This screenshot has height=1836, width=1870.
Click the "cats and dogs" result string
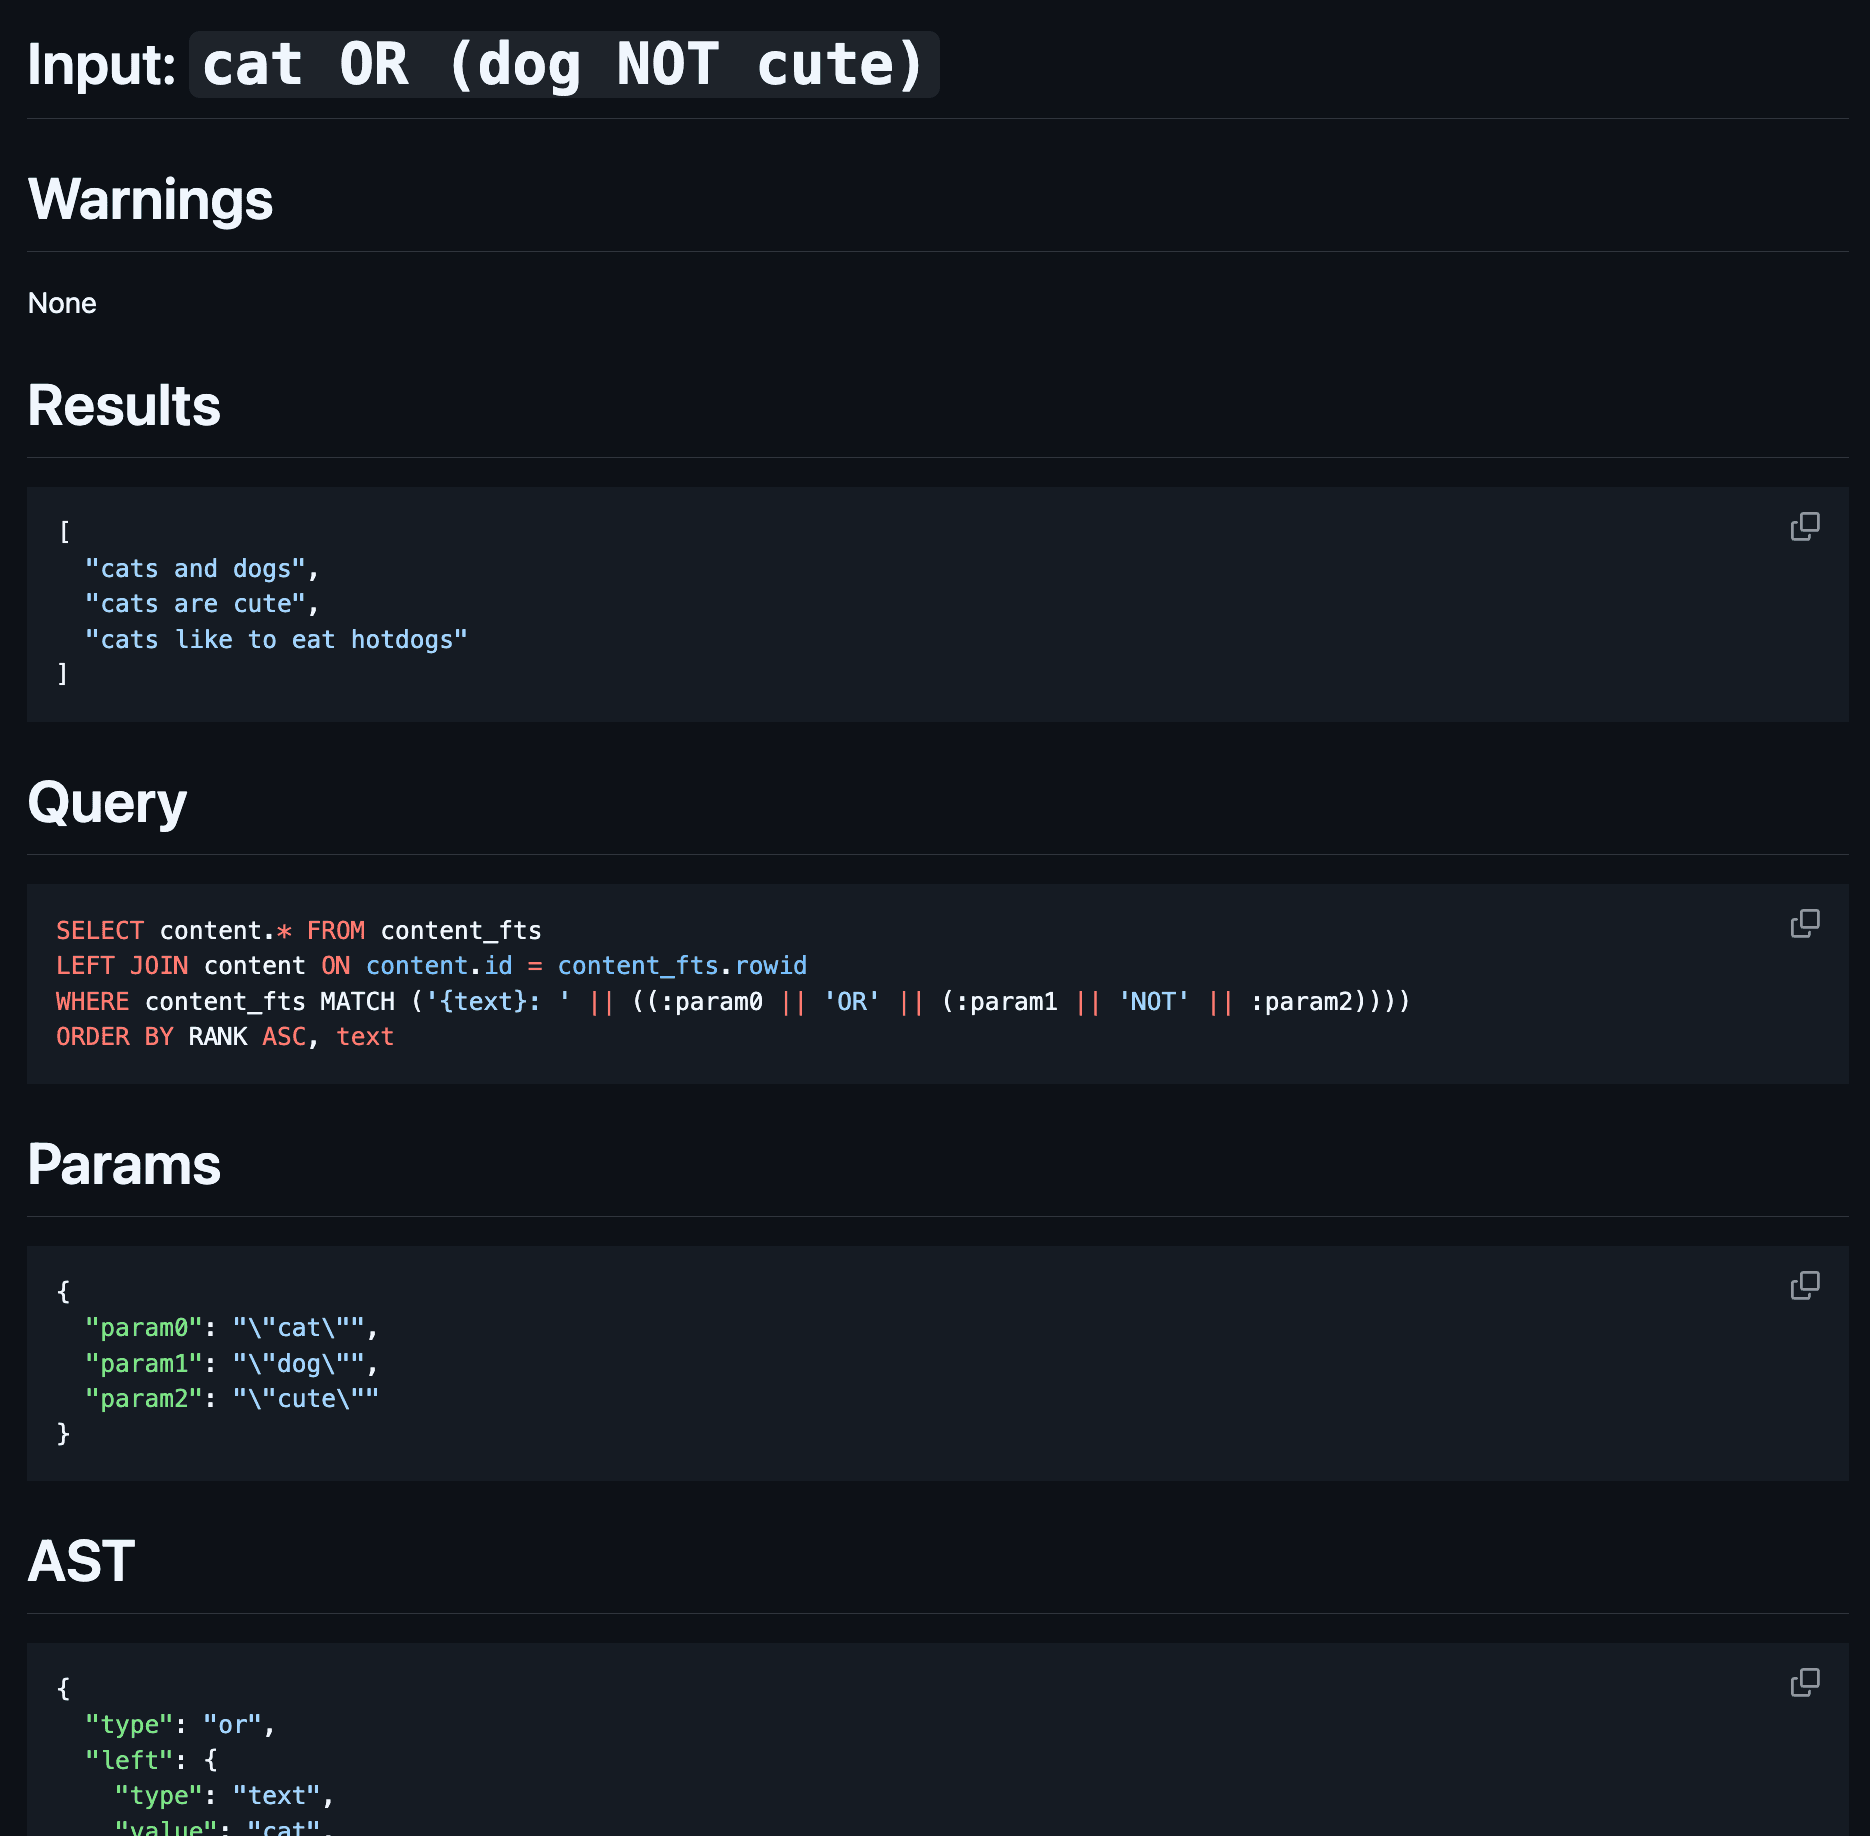195,569
